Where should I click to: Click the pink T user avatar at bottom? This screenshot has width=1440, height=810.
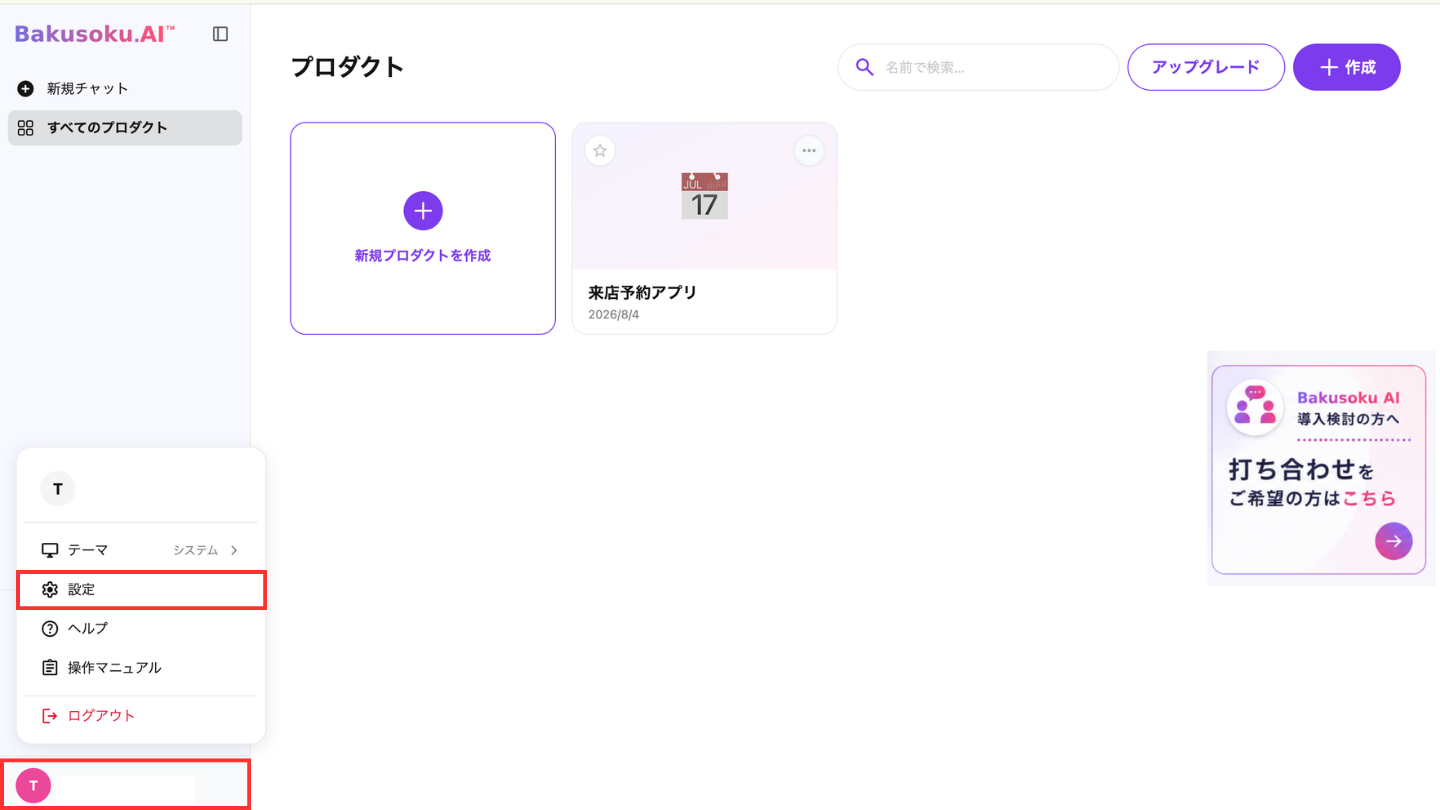pos(33,786)
